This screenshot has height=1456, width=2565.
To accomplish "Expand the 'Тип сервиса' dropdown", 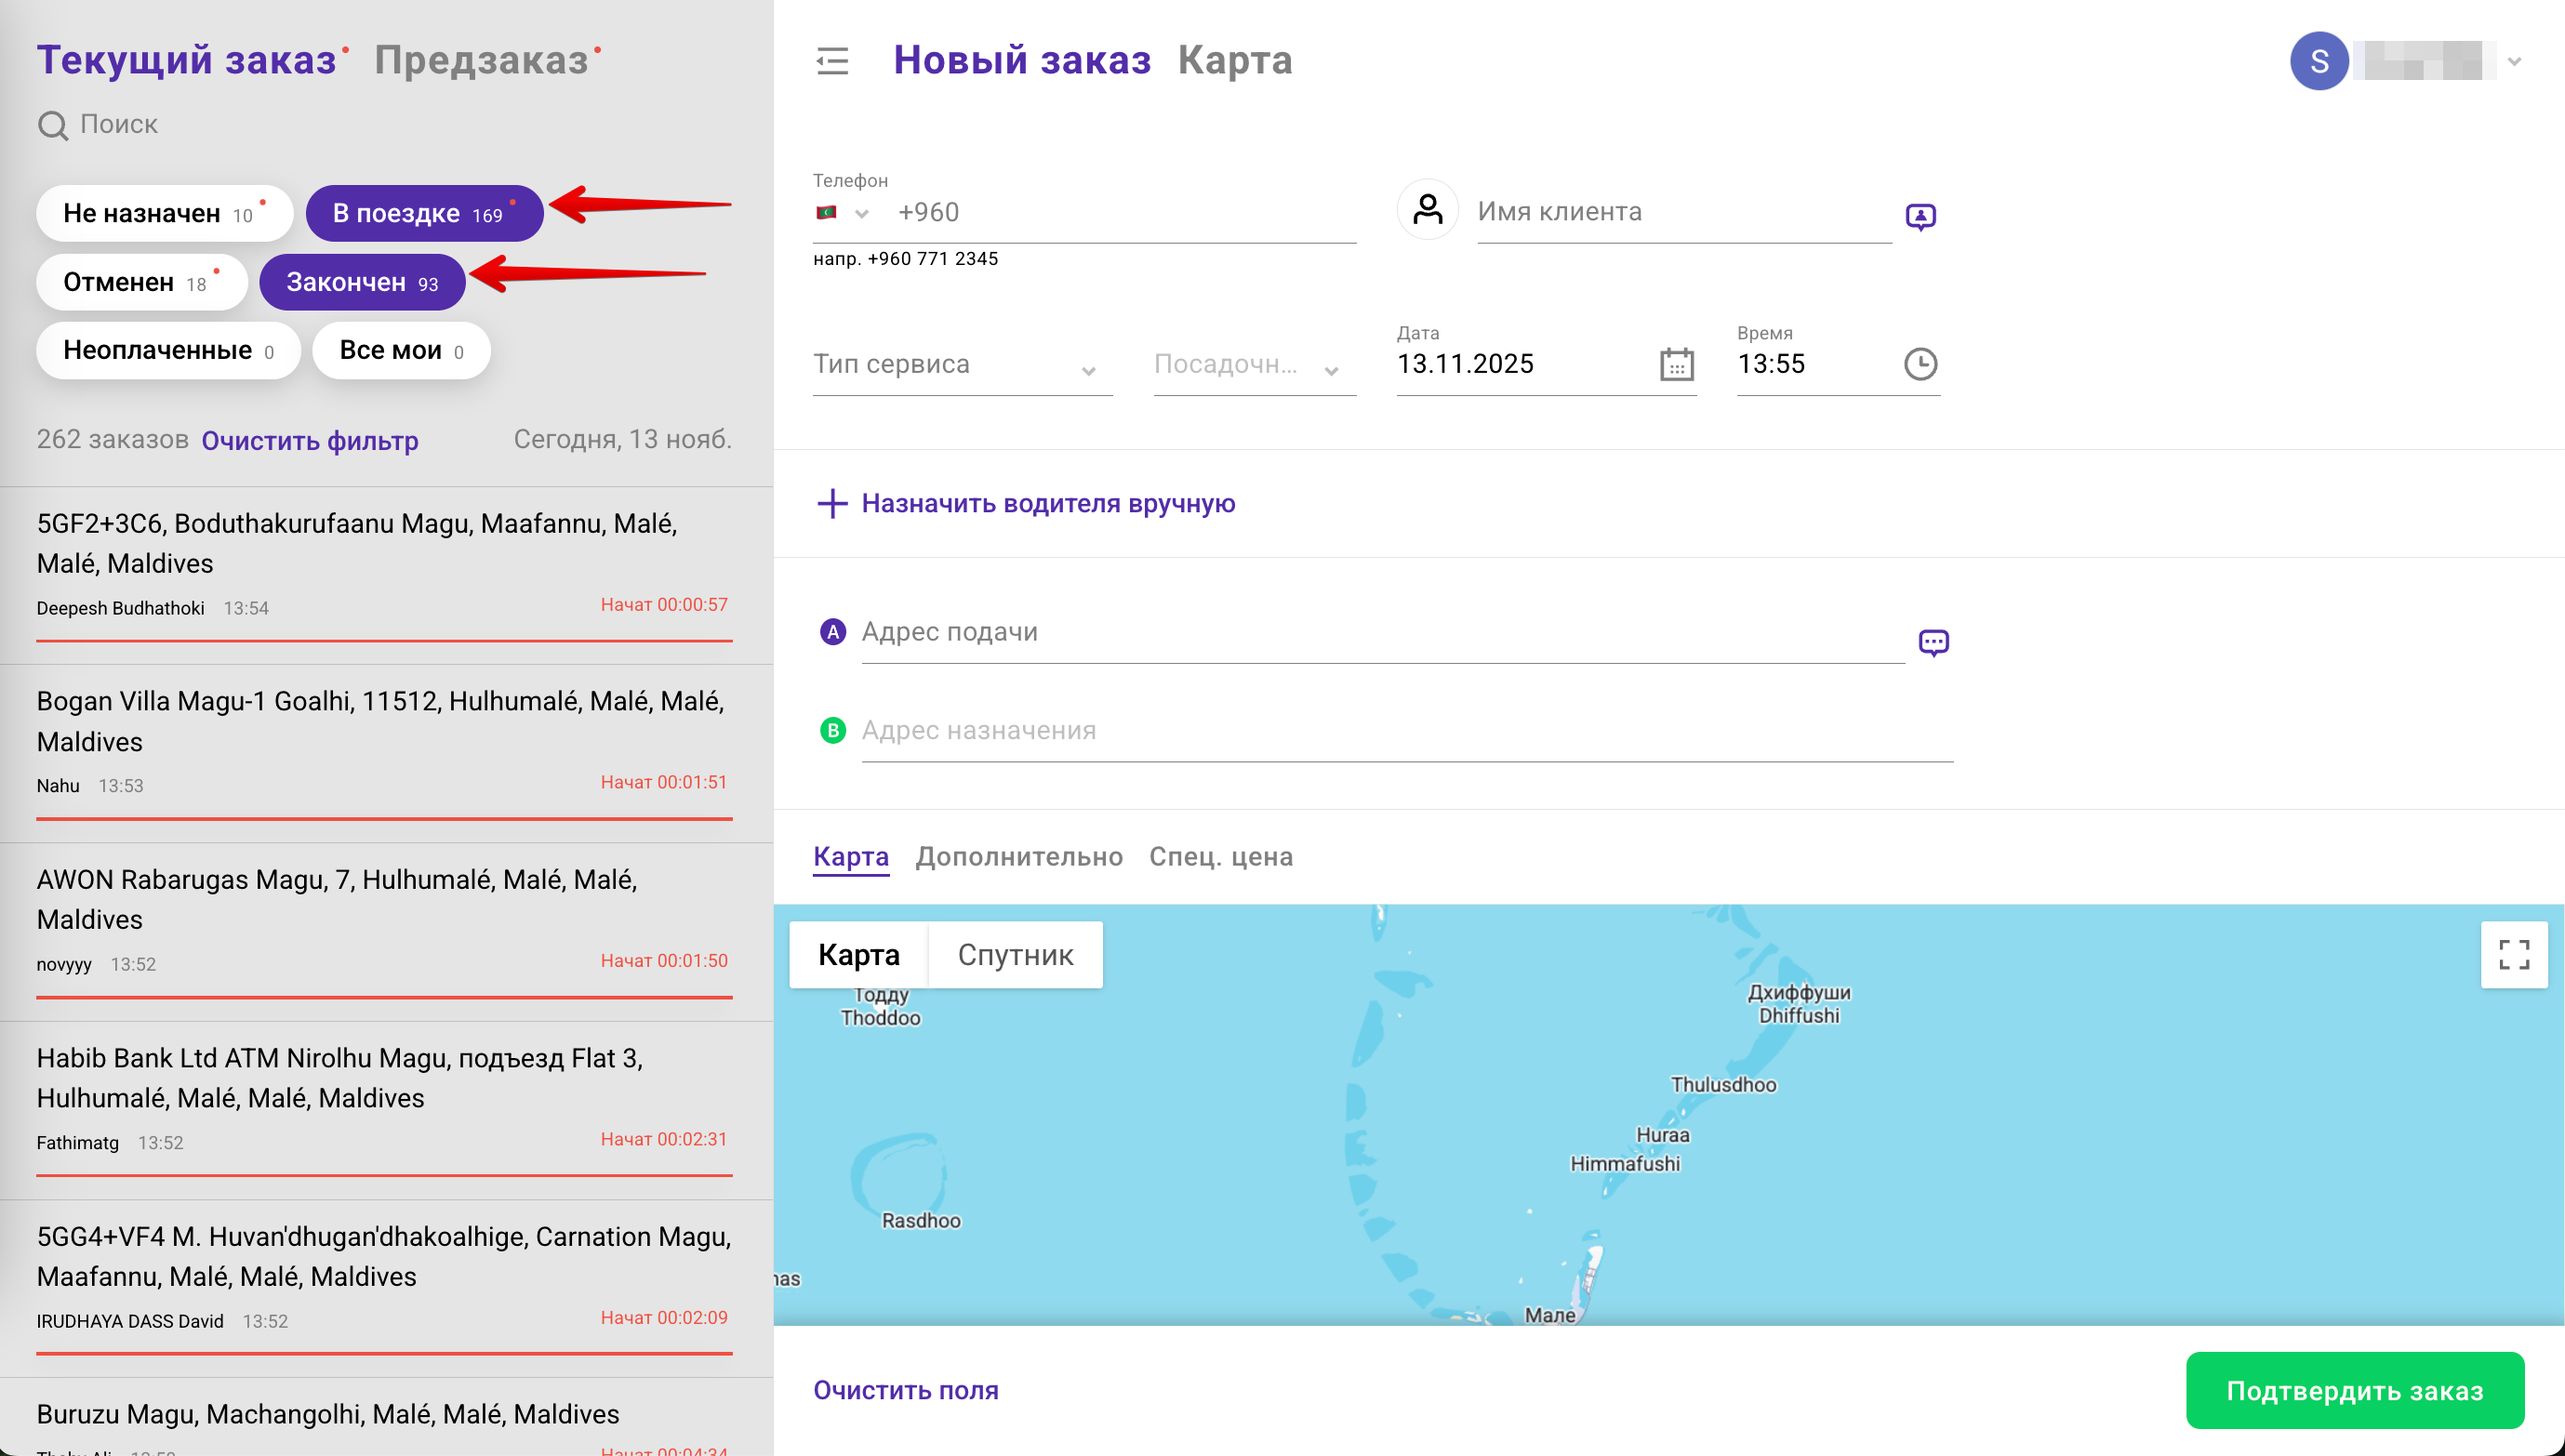I will point(961,365).
